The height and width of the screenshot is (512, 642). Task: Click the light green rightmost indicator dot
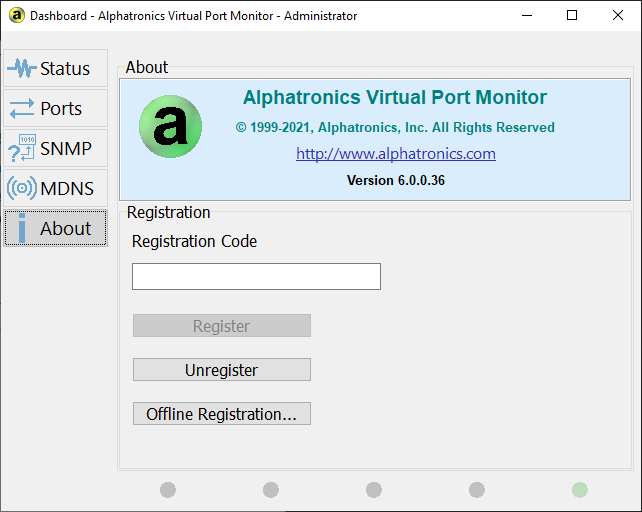[x=580, y=490]
